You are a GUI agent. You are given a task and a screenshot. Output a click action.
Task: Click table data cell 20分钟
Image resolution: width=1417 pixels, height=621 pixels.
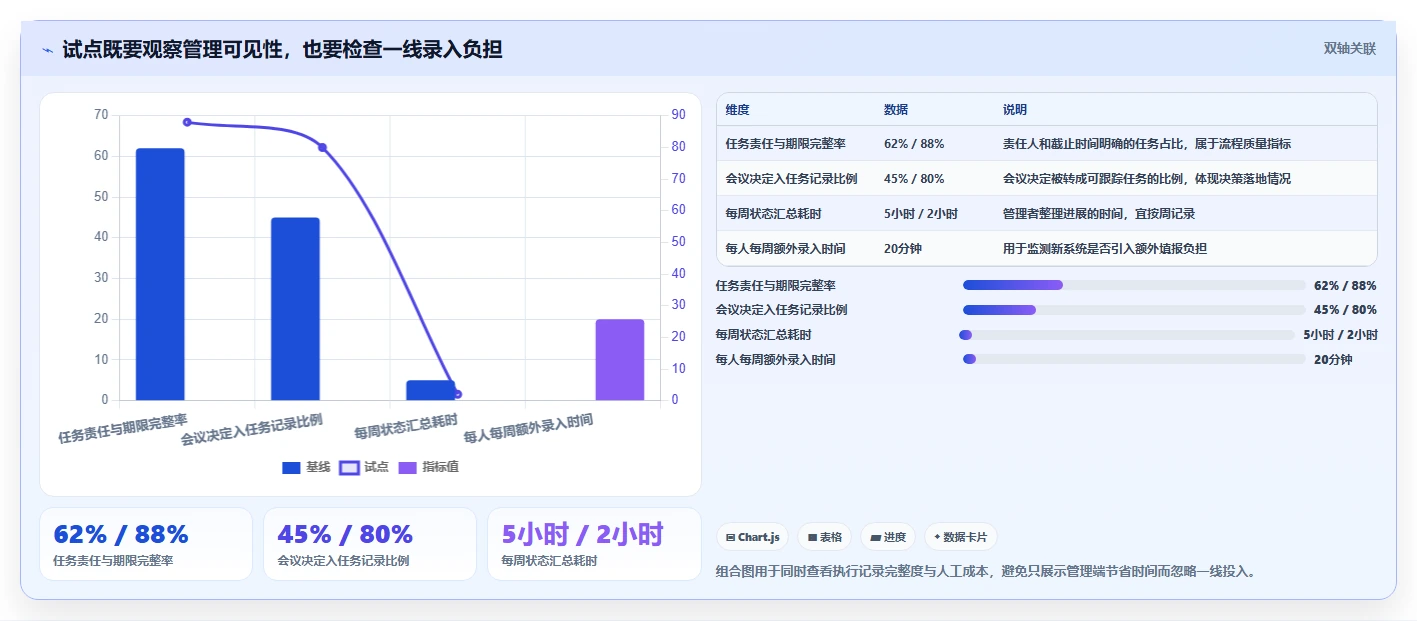coord(903,249)
